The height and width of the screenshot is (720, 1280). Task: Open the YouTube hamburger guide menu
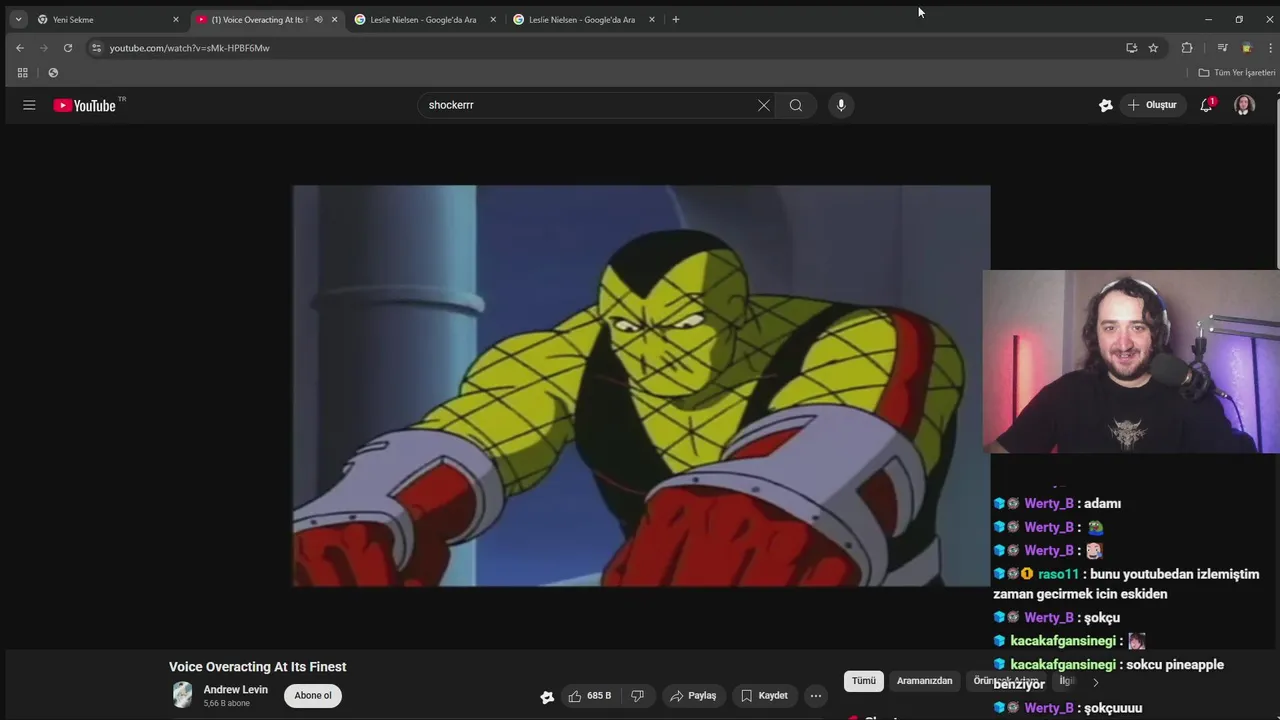(x=29, y=105)
